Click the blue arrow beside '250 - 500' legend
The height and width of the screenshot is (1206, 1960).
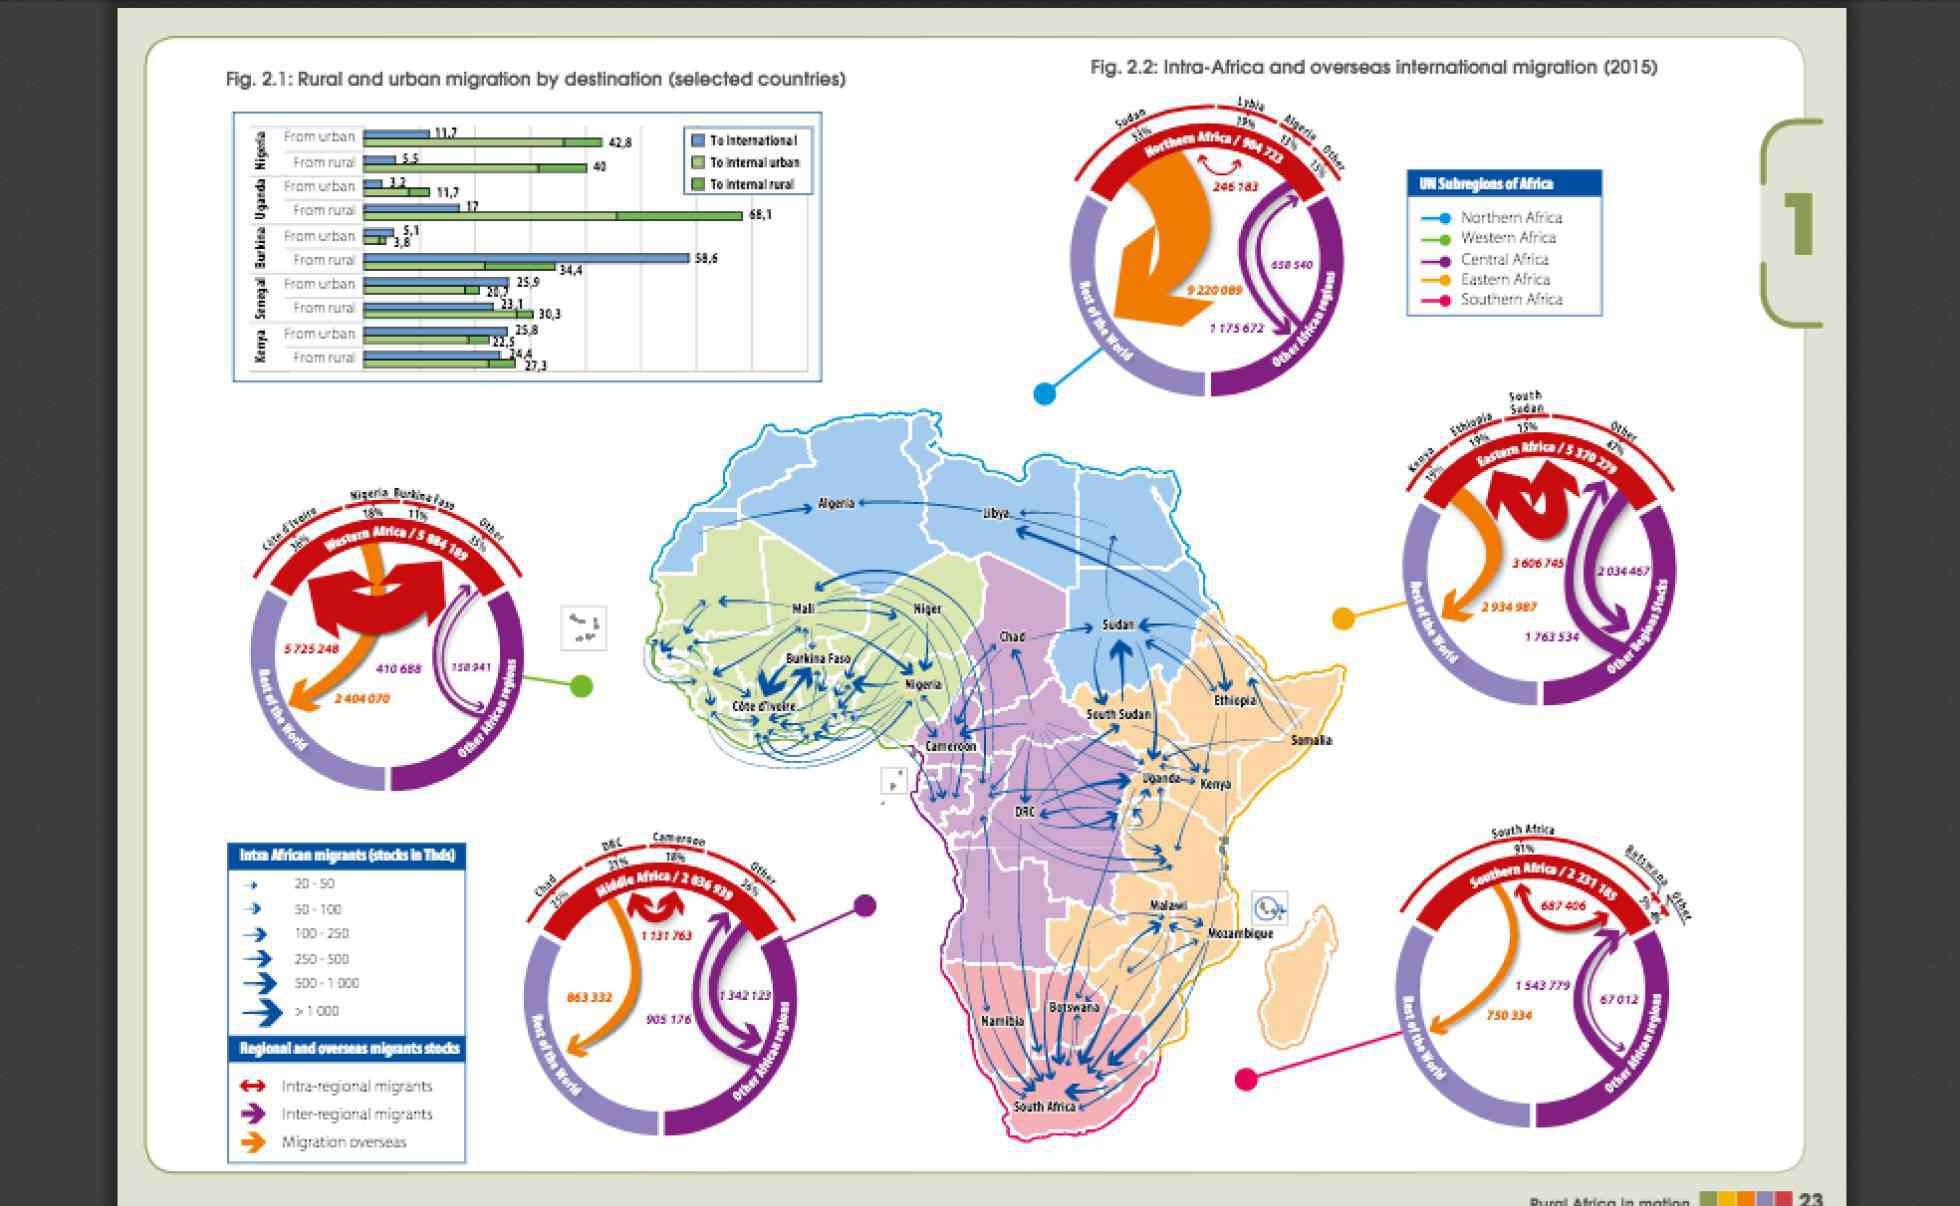257,959
